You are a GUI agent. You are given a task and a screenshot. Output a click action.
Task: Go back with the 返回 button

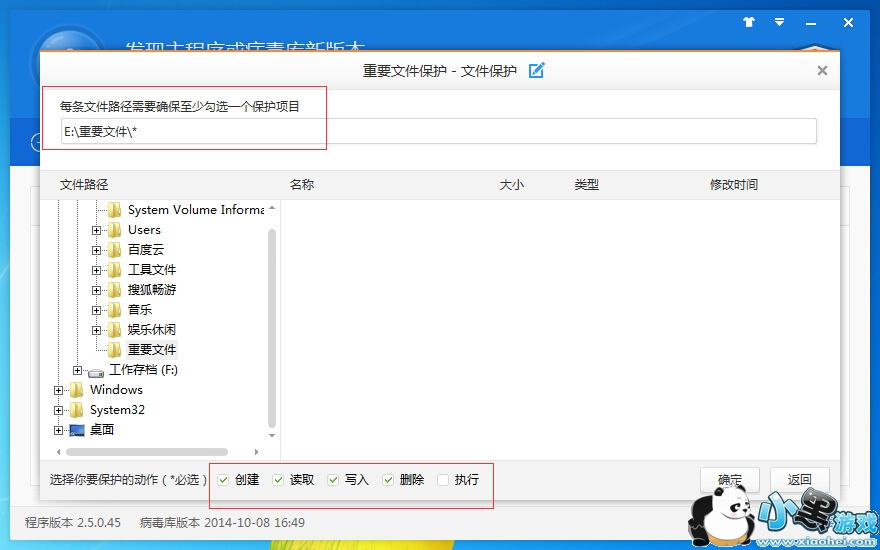[799, 480]
